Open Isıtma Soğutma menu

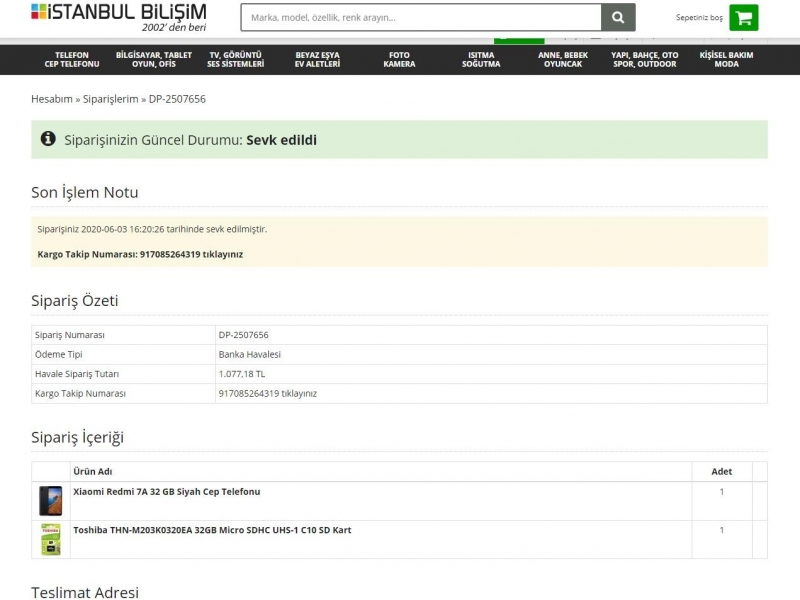pos(481,60)
